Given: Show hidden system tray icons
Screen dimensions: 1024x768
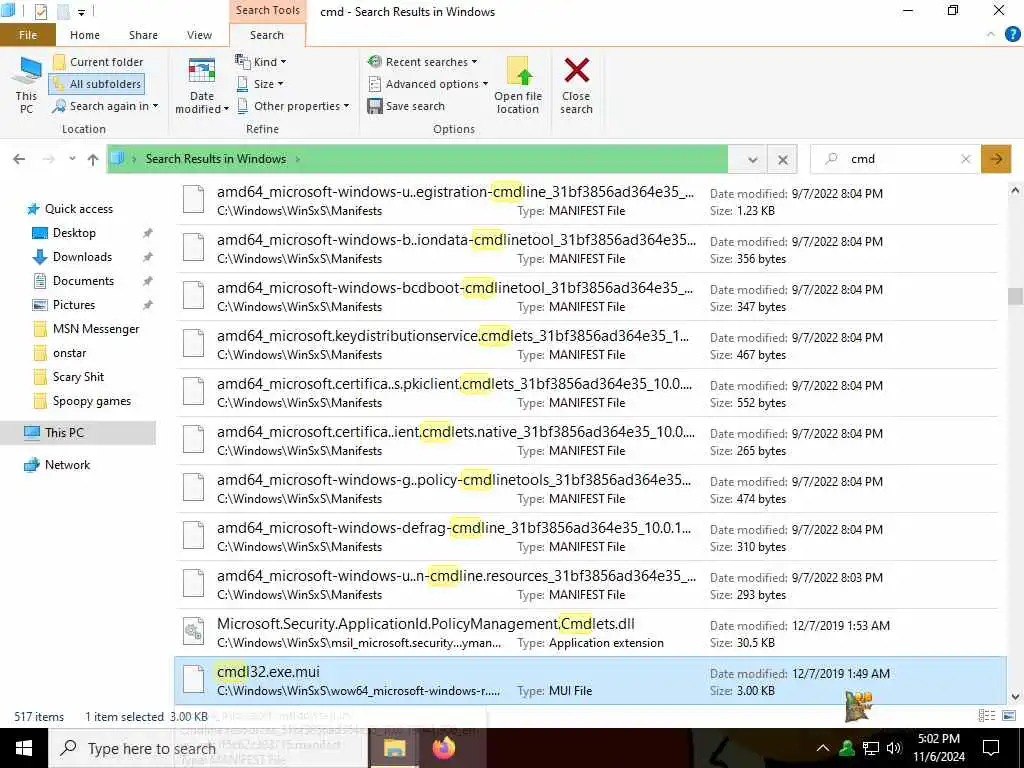Looking at the screenshot, I should pos(823,748).
